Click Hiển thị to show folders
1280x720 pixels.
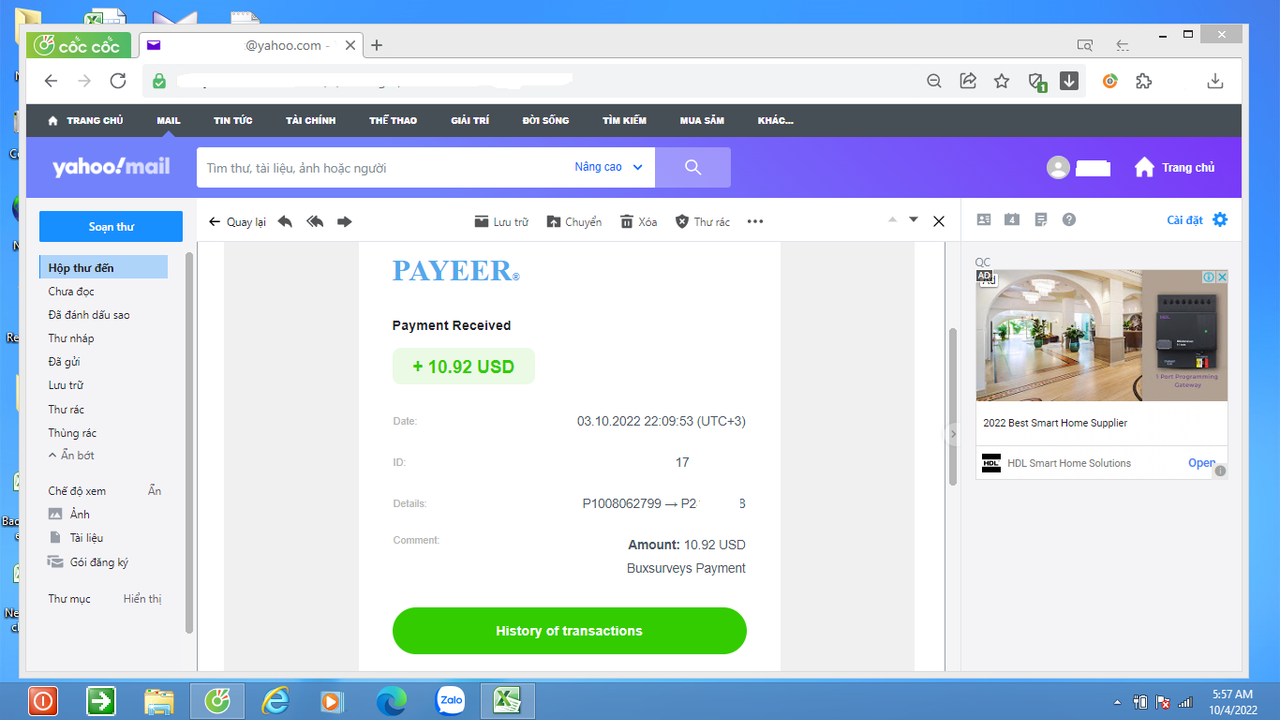click(x=142, y=599)
